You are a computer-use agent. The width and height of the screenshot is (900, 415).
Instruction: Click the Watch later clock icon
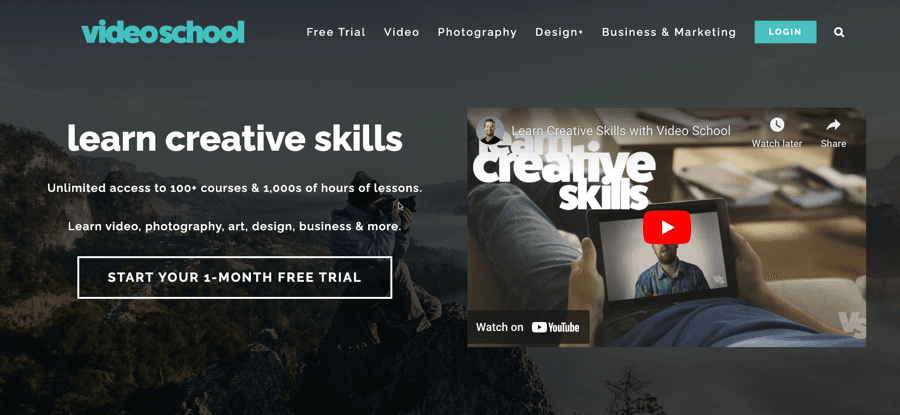coord(777,125)
